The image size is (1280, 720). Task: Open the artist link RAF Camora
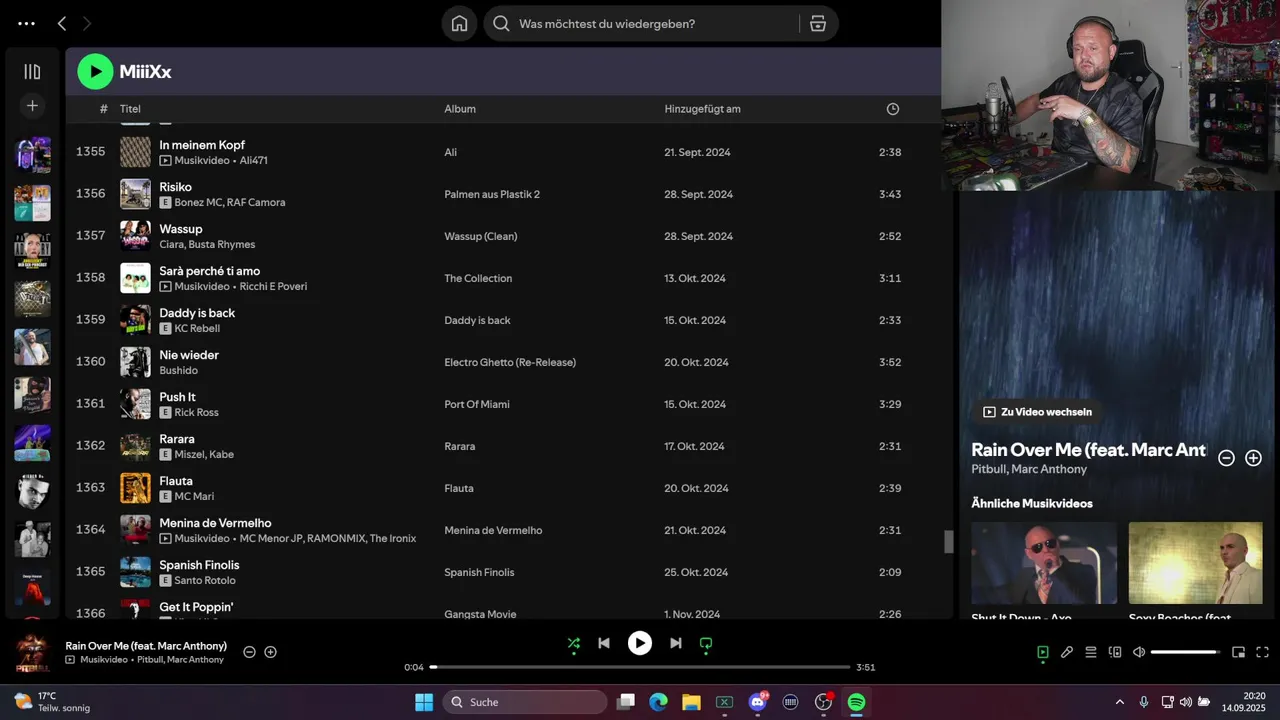click(x=256, y=202)
